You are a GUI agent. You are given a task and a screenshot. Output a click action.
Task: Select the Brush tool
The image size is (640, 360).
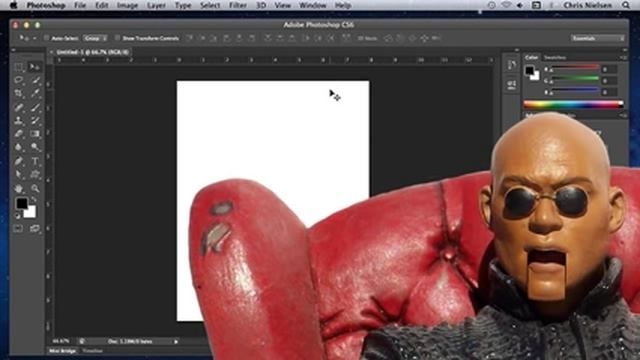coord(35,107)
